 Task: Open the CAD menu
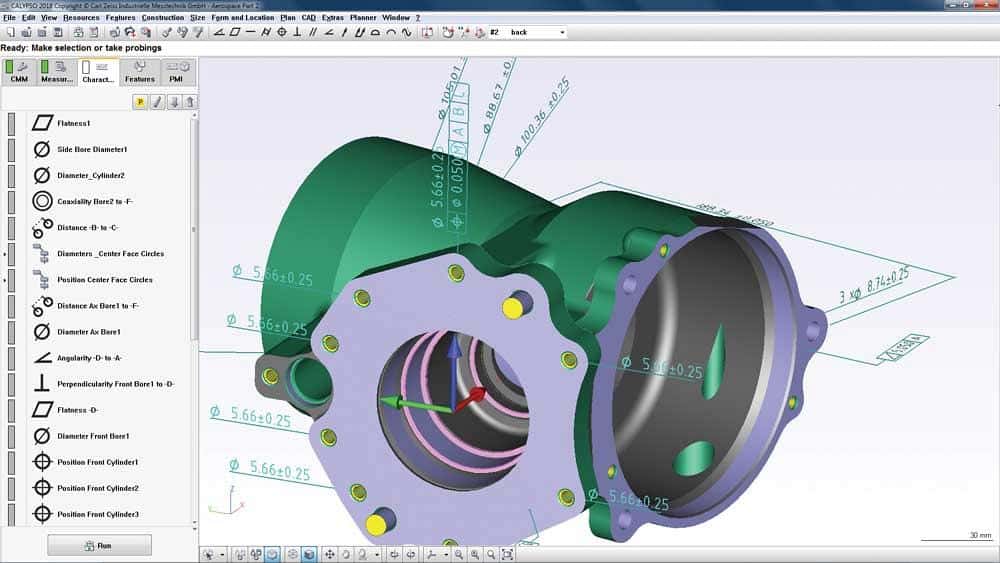tap(309, 18)
